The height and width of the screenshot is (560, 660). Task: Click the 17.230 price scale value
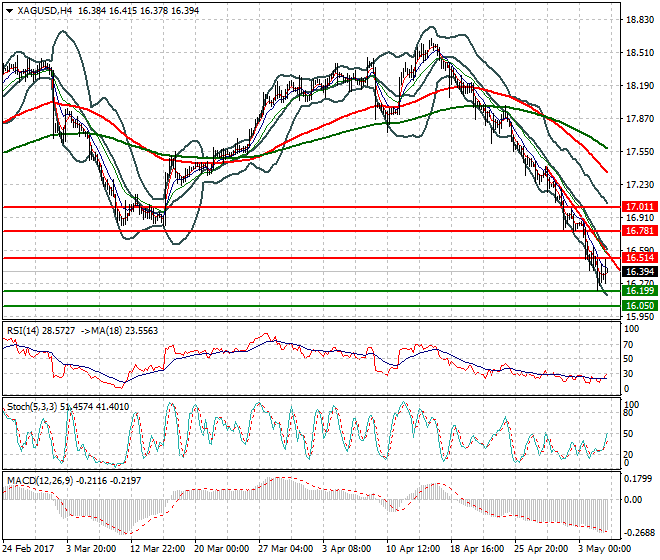click(x=640, y=184)
